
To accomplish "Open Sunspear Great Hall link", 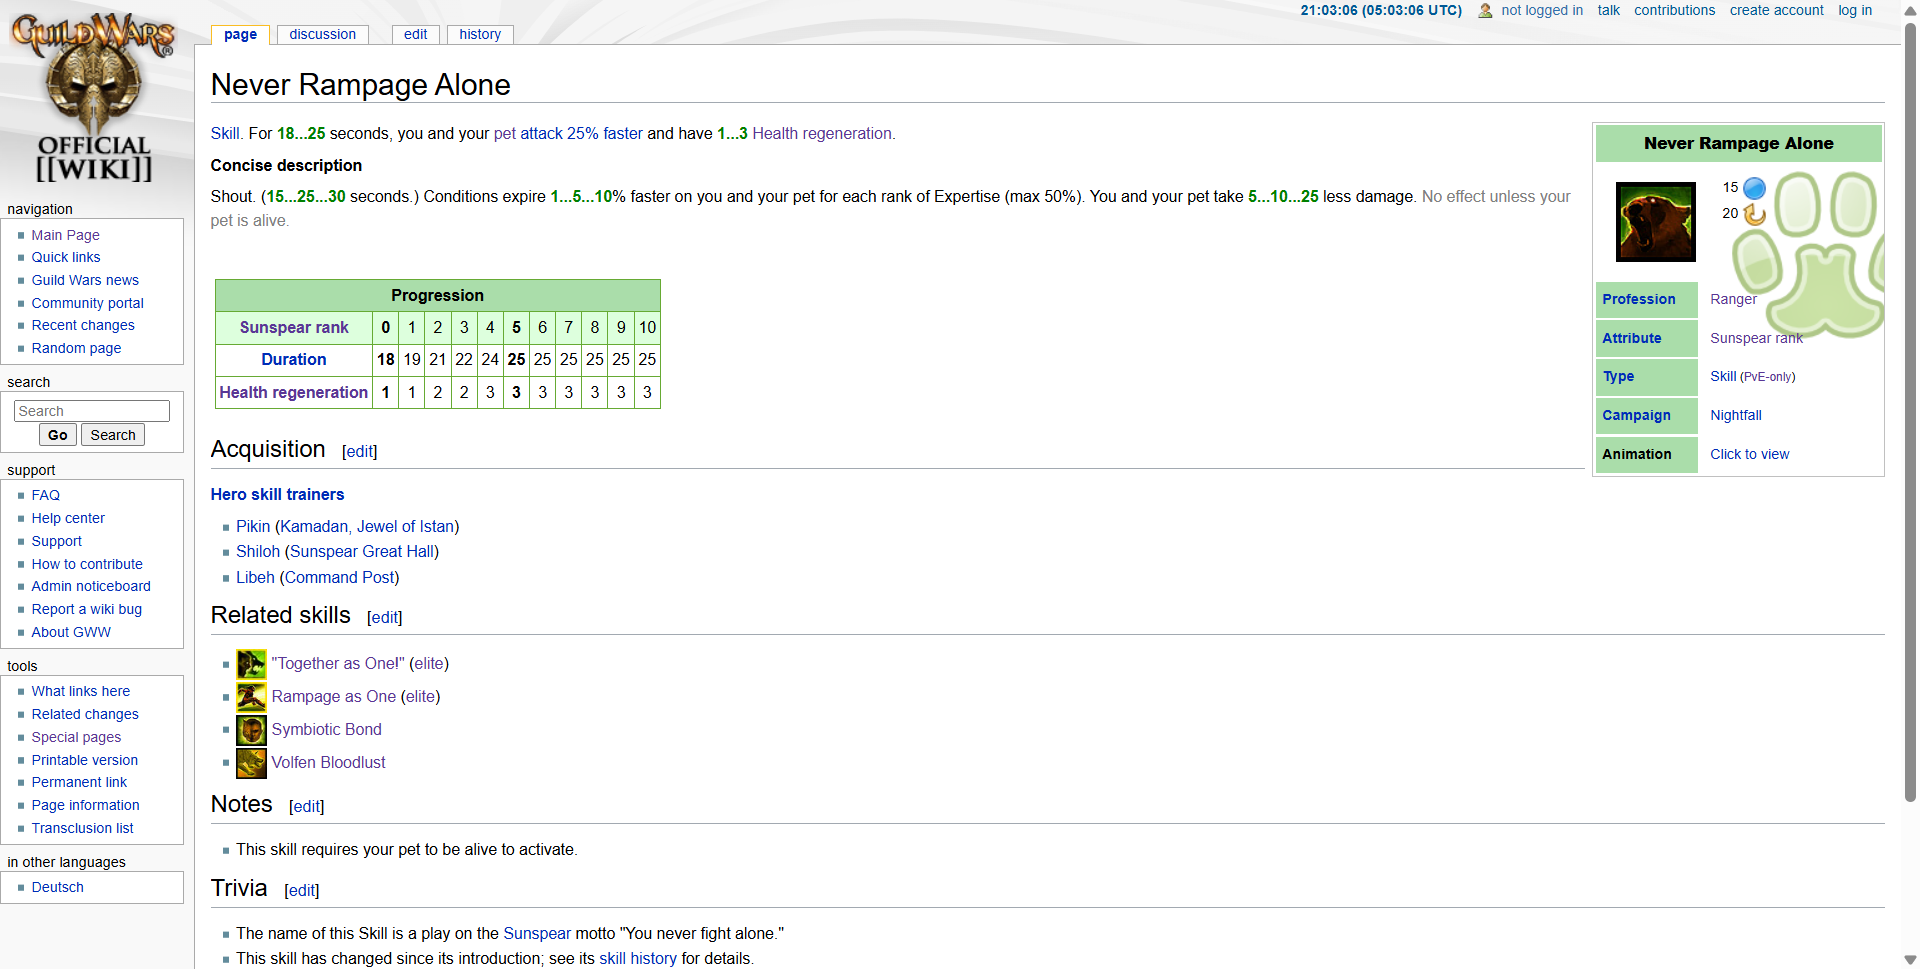I will pos(362,552).
